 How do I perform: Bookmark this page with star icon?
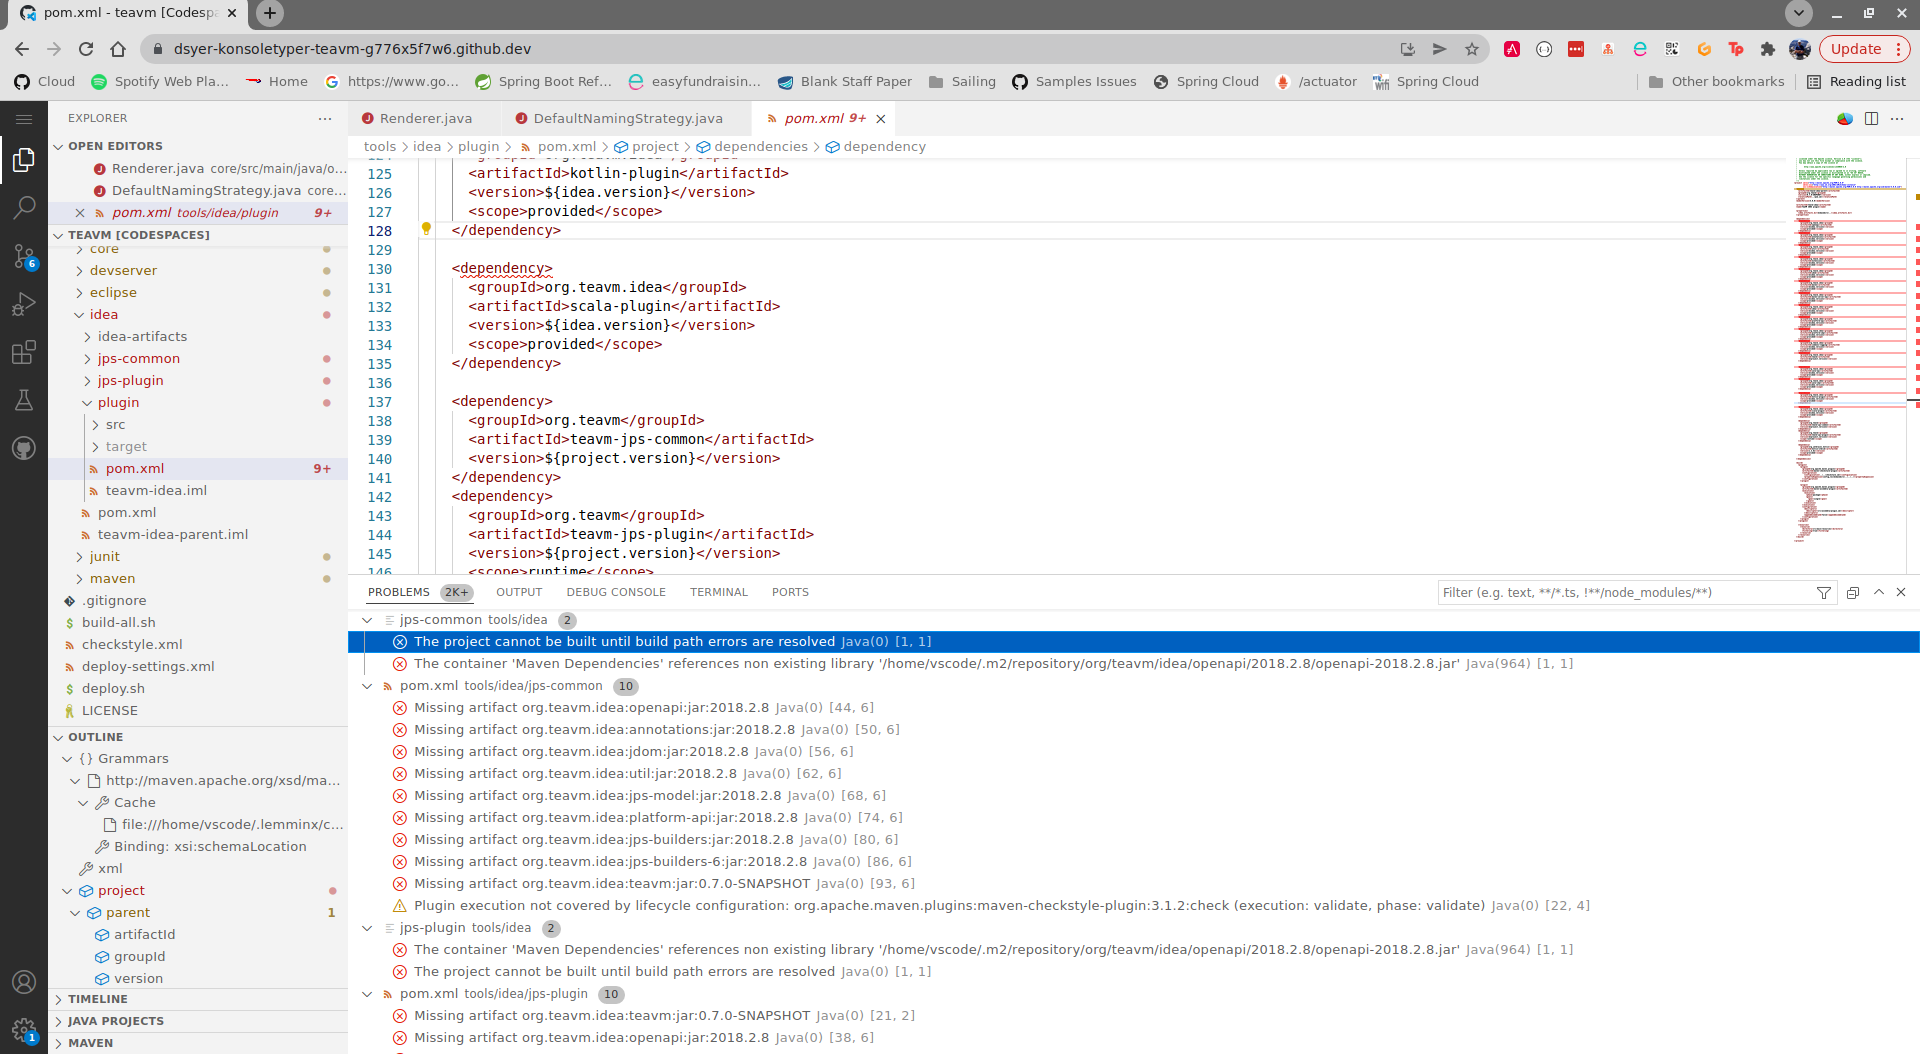tap(1472, 49)
